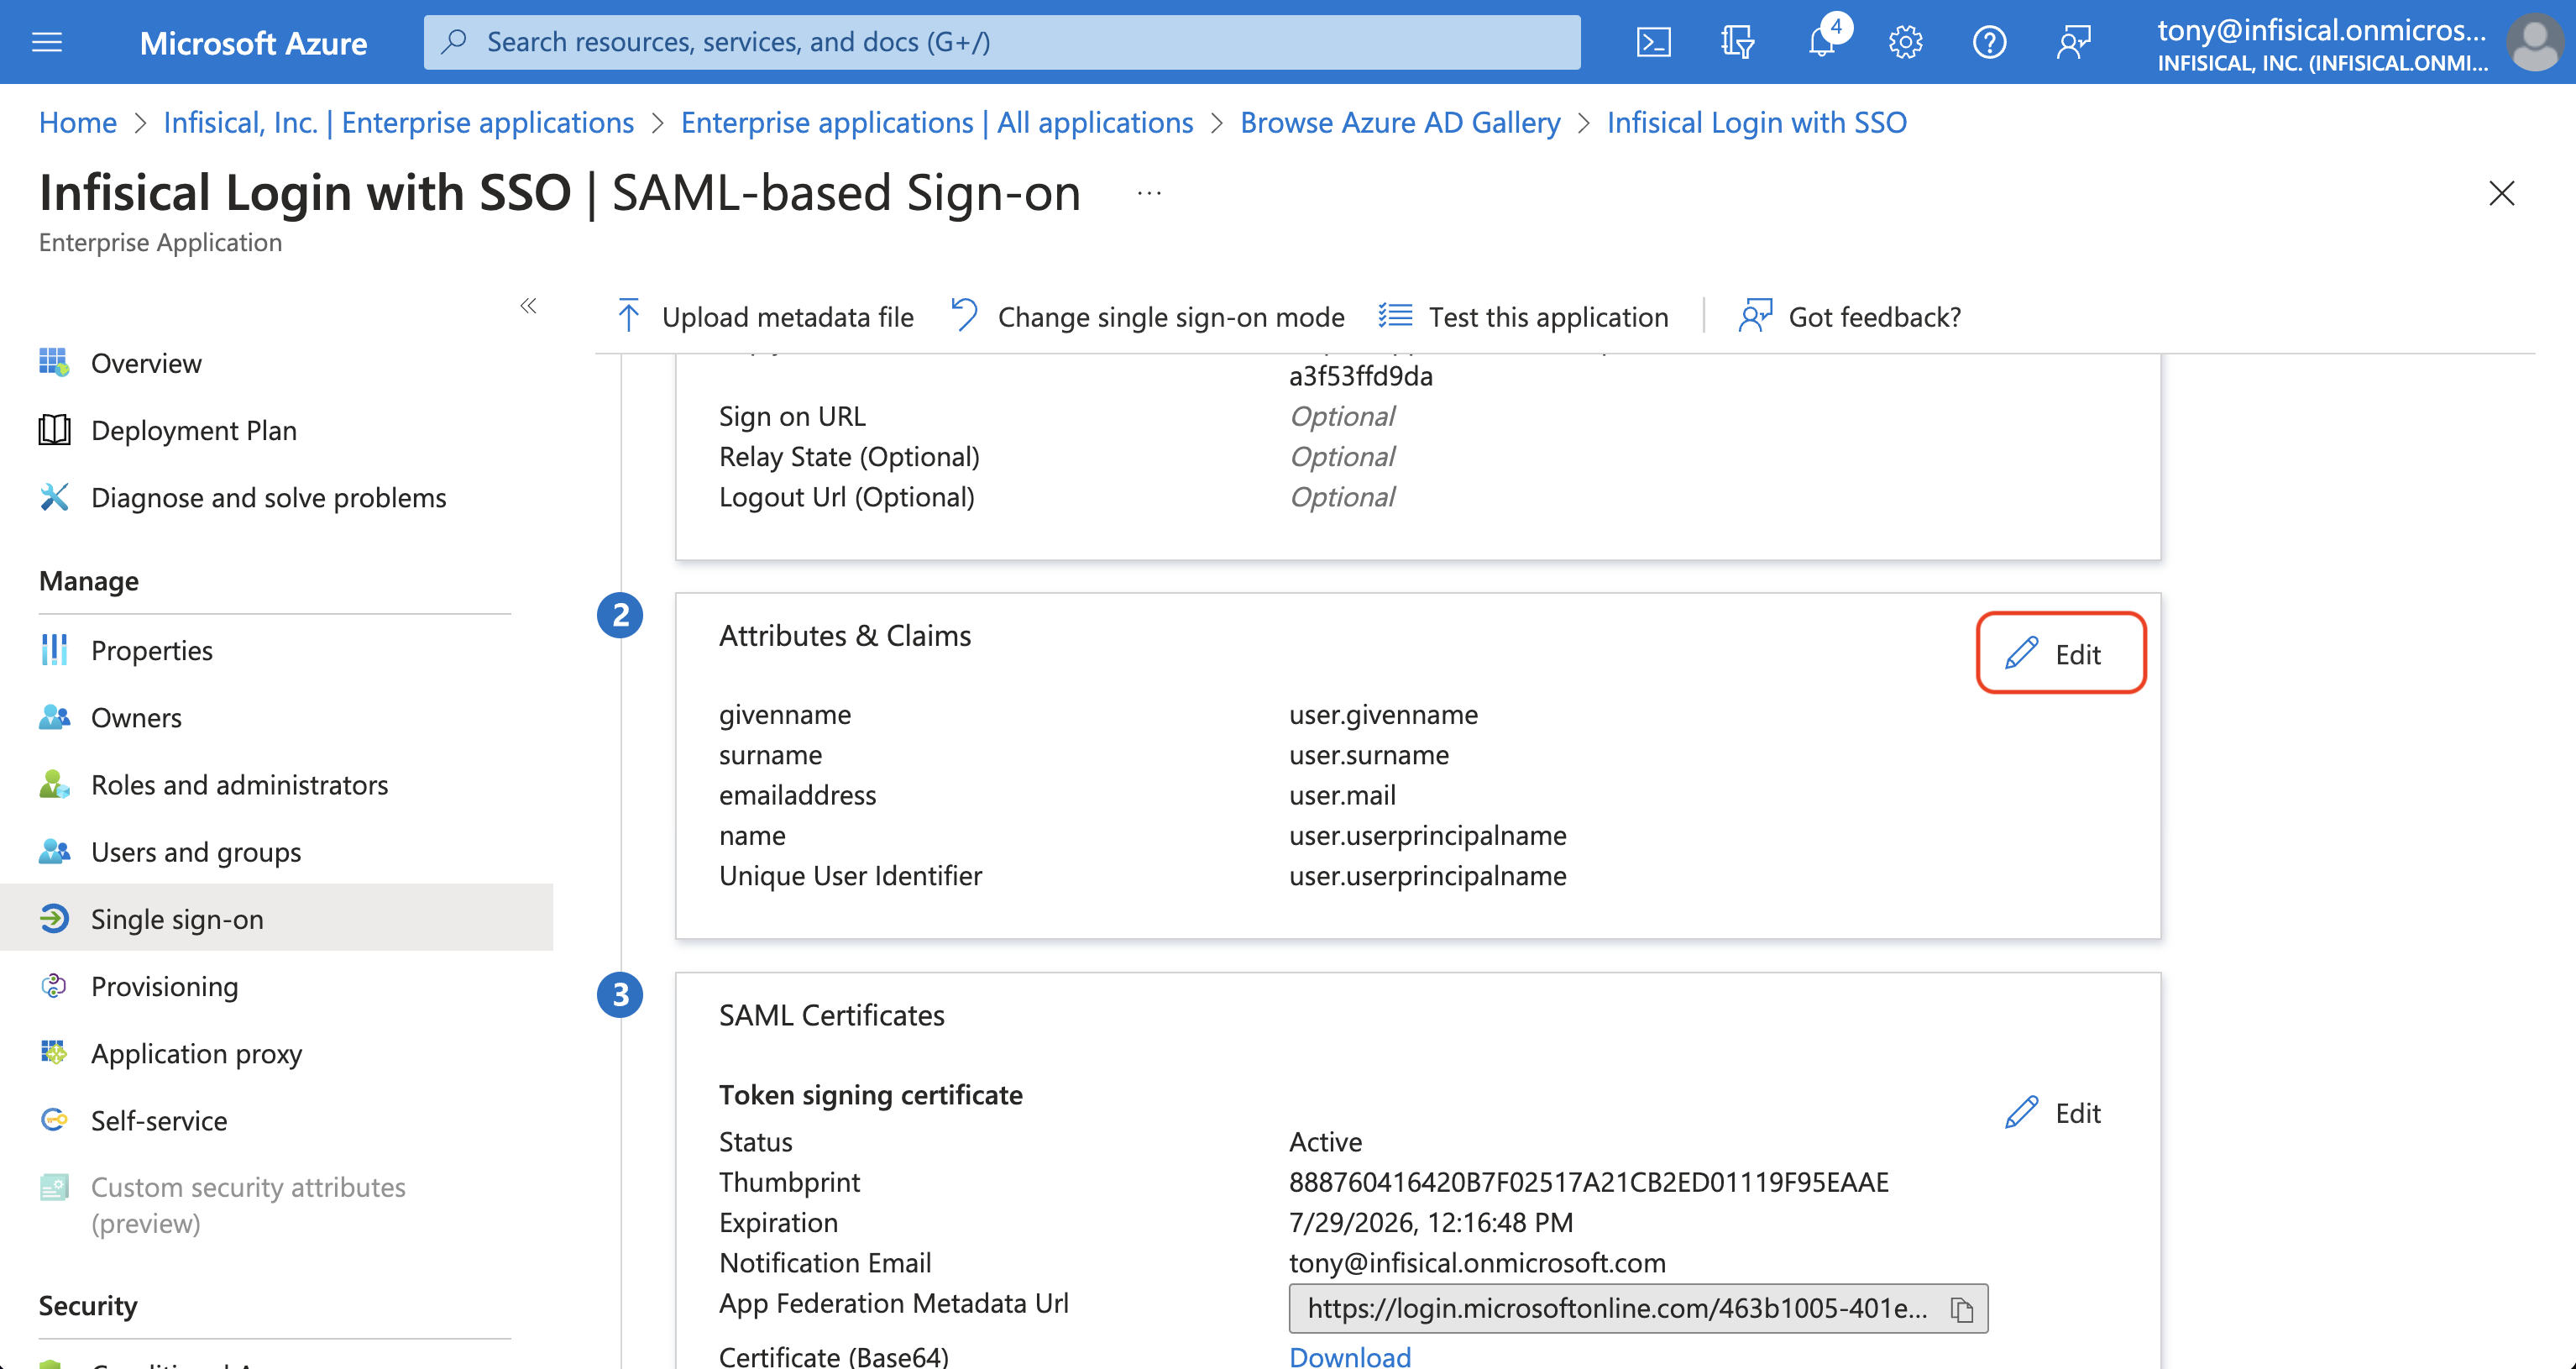The width and height of the screenshot is (2576, 1369).
Task: Select Single sign-on sidebar item
Action: (x=276, y=918)
